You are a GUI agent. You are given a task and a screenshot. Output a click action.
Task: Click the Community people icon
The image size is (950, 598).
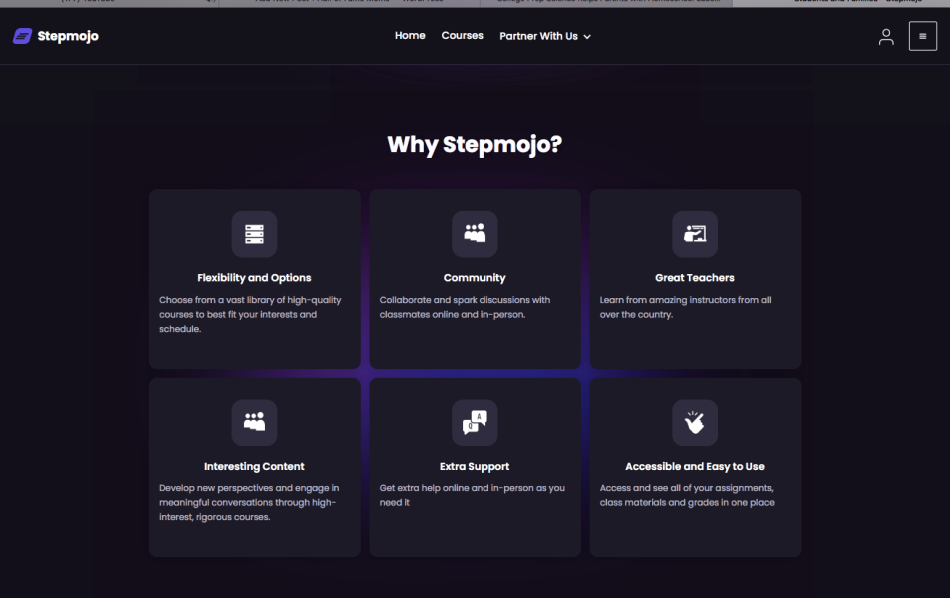coord(474,234)
